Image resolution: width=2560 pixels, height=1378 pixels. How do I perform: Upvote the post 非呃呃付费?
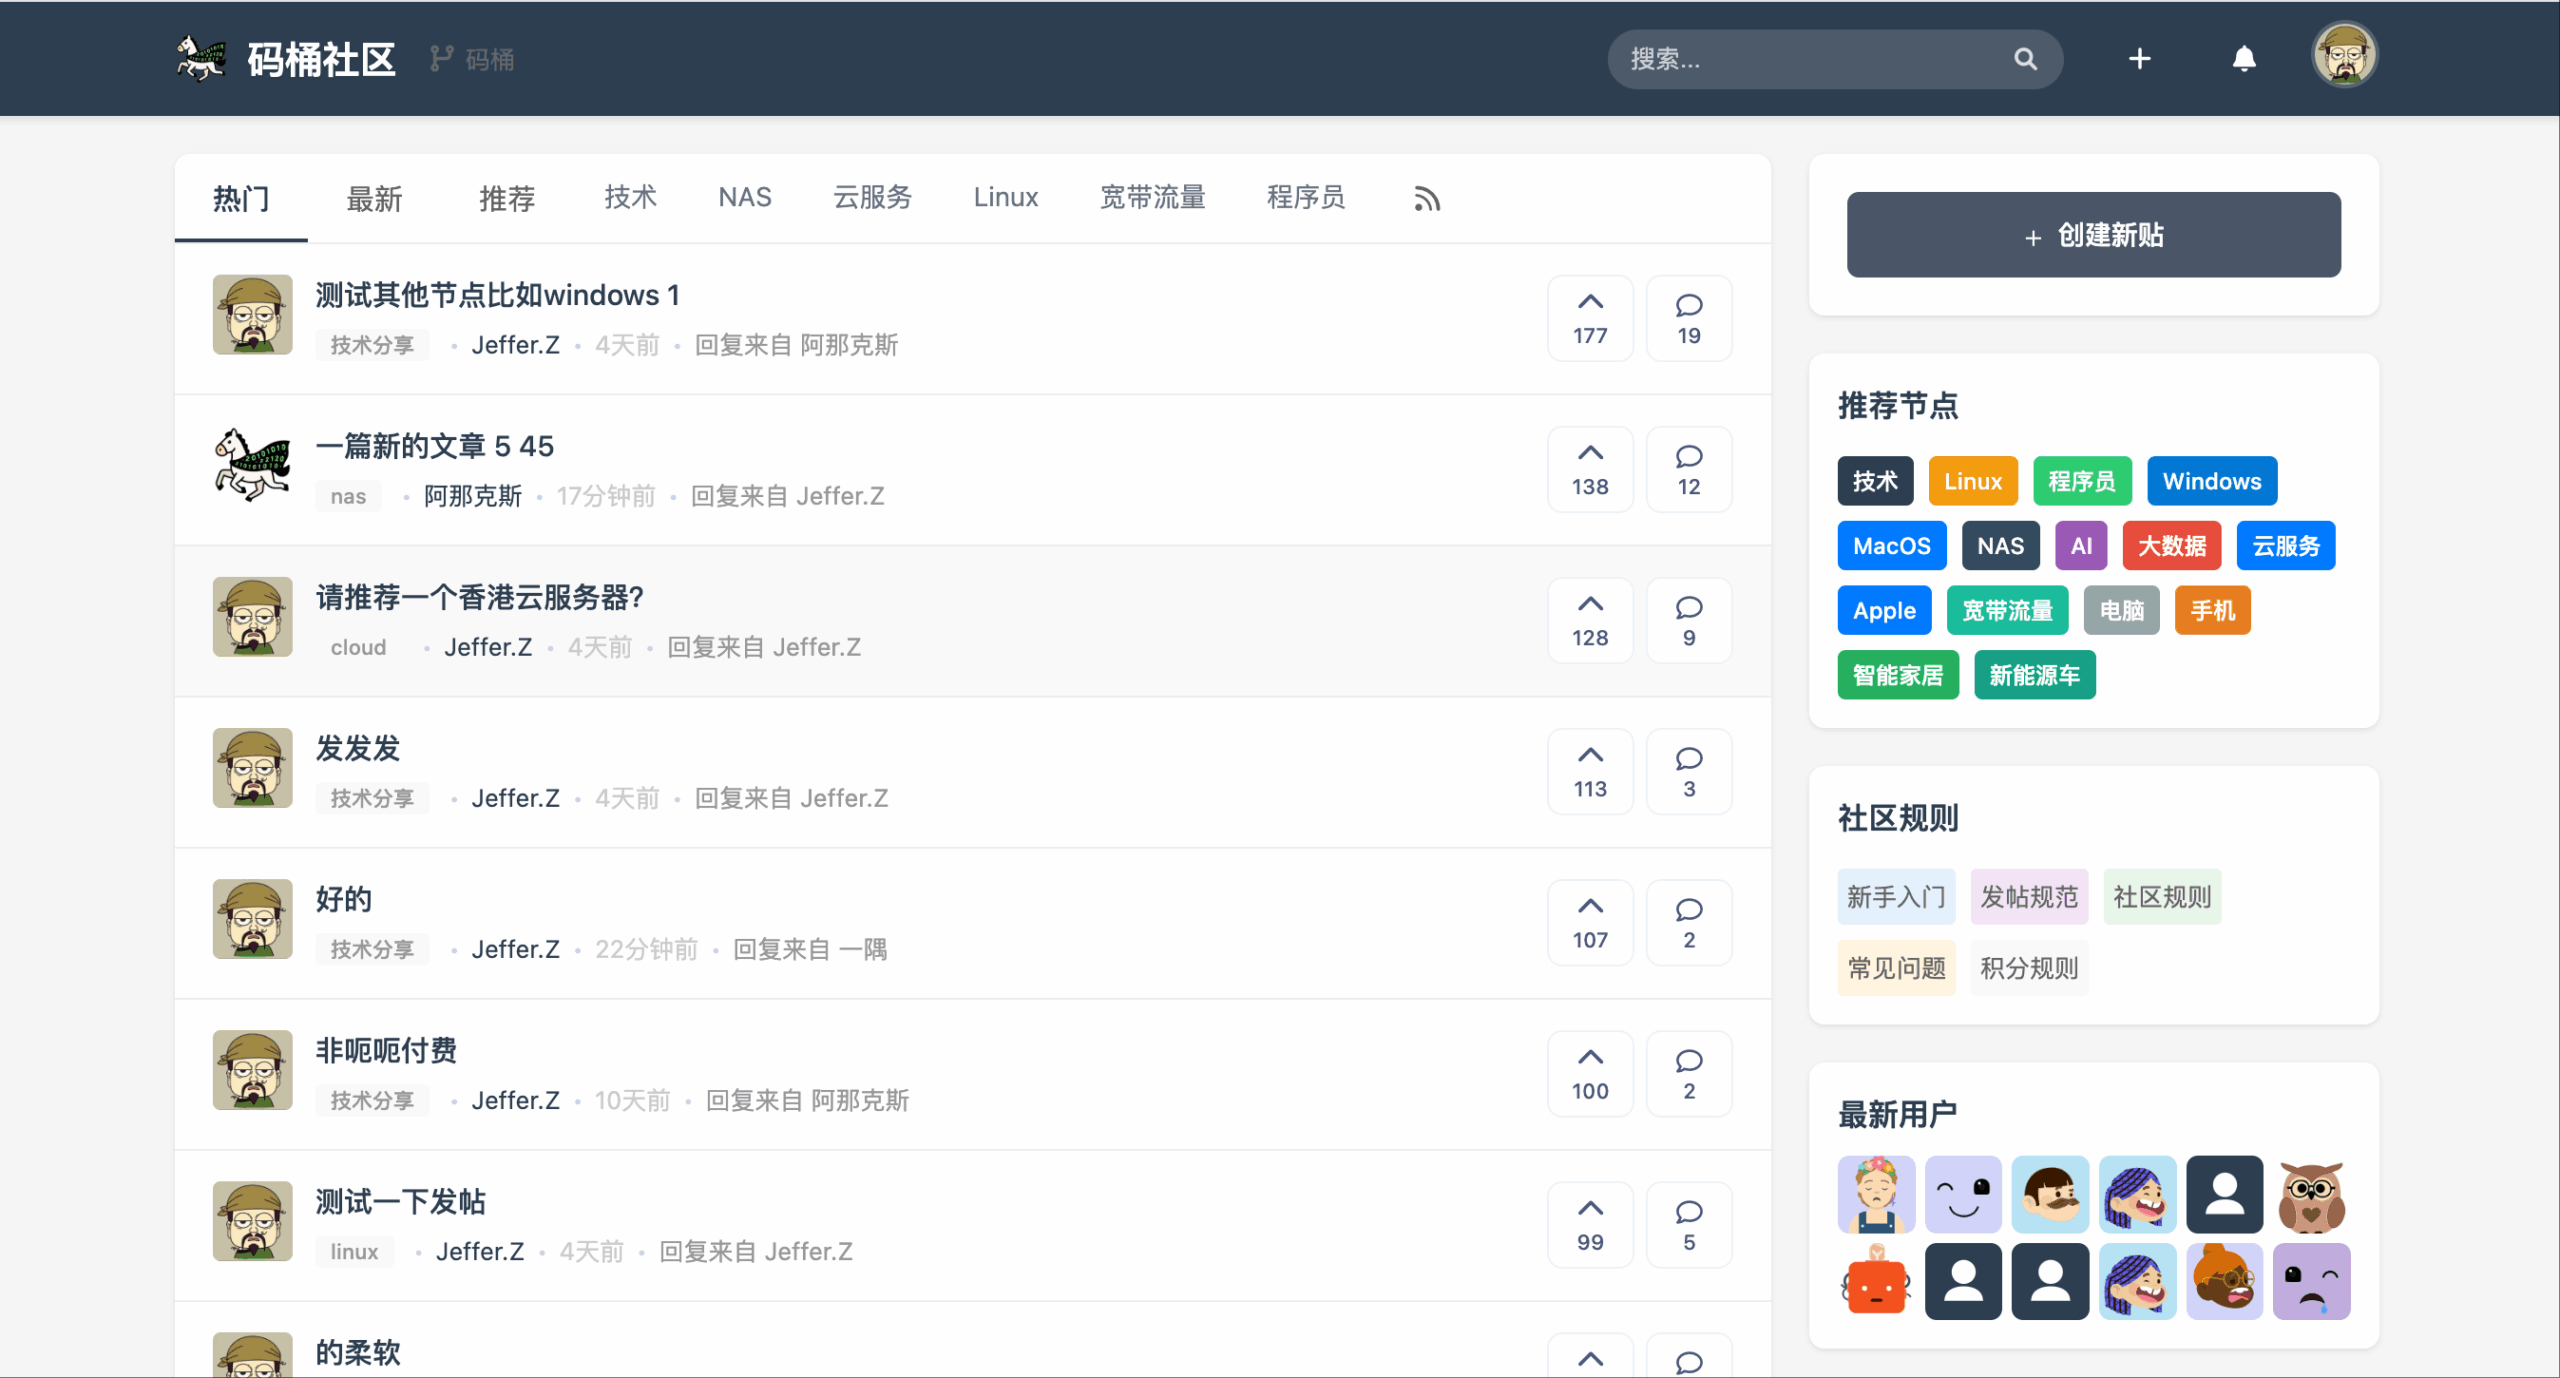point(1590,1073)
